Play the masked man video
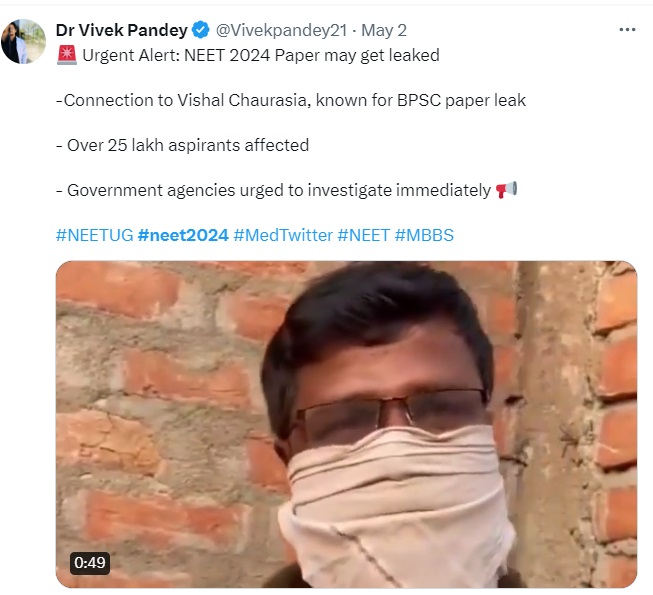 click(x=346, y=424)
